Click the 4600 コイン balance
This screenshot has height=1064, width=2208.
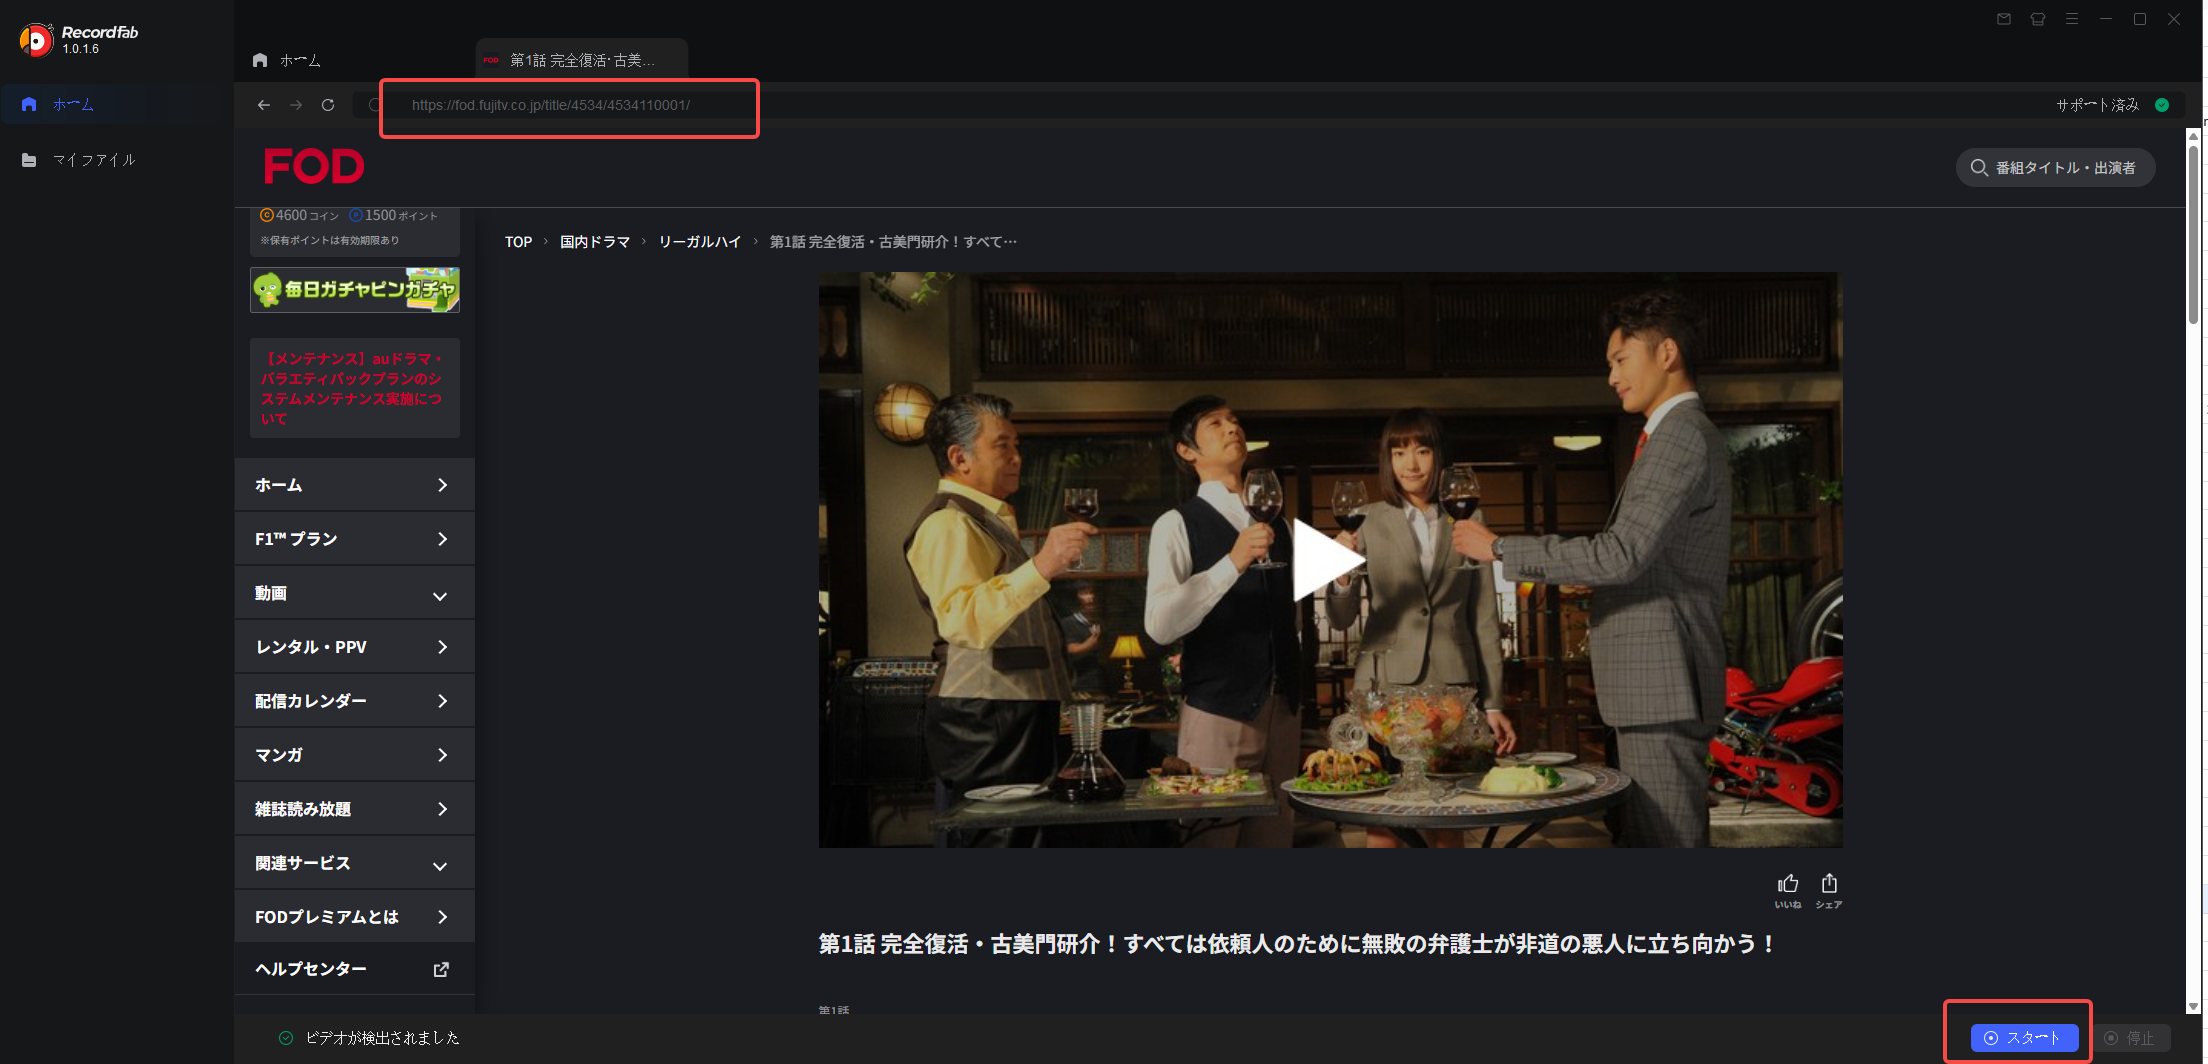point(299,215)
